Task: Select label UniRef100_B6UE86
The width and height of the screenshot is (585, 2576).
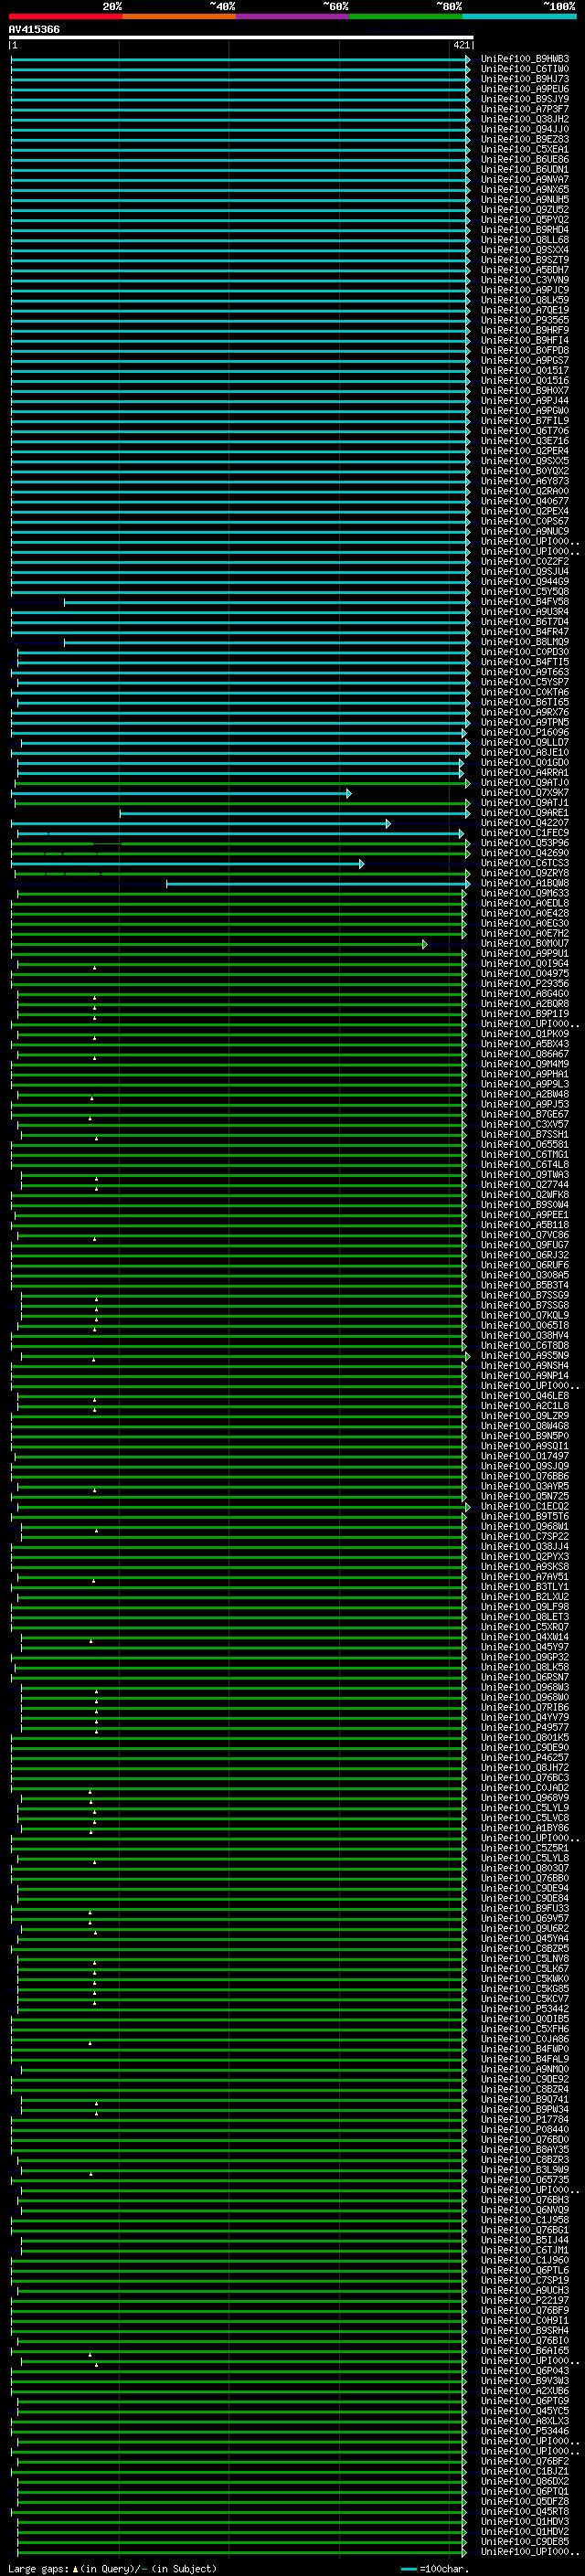Action: [525, 159]
